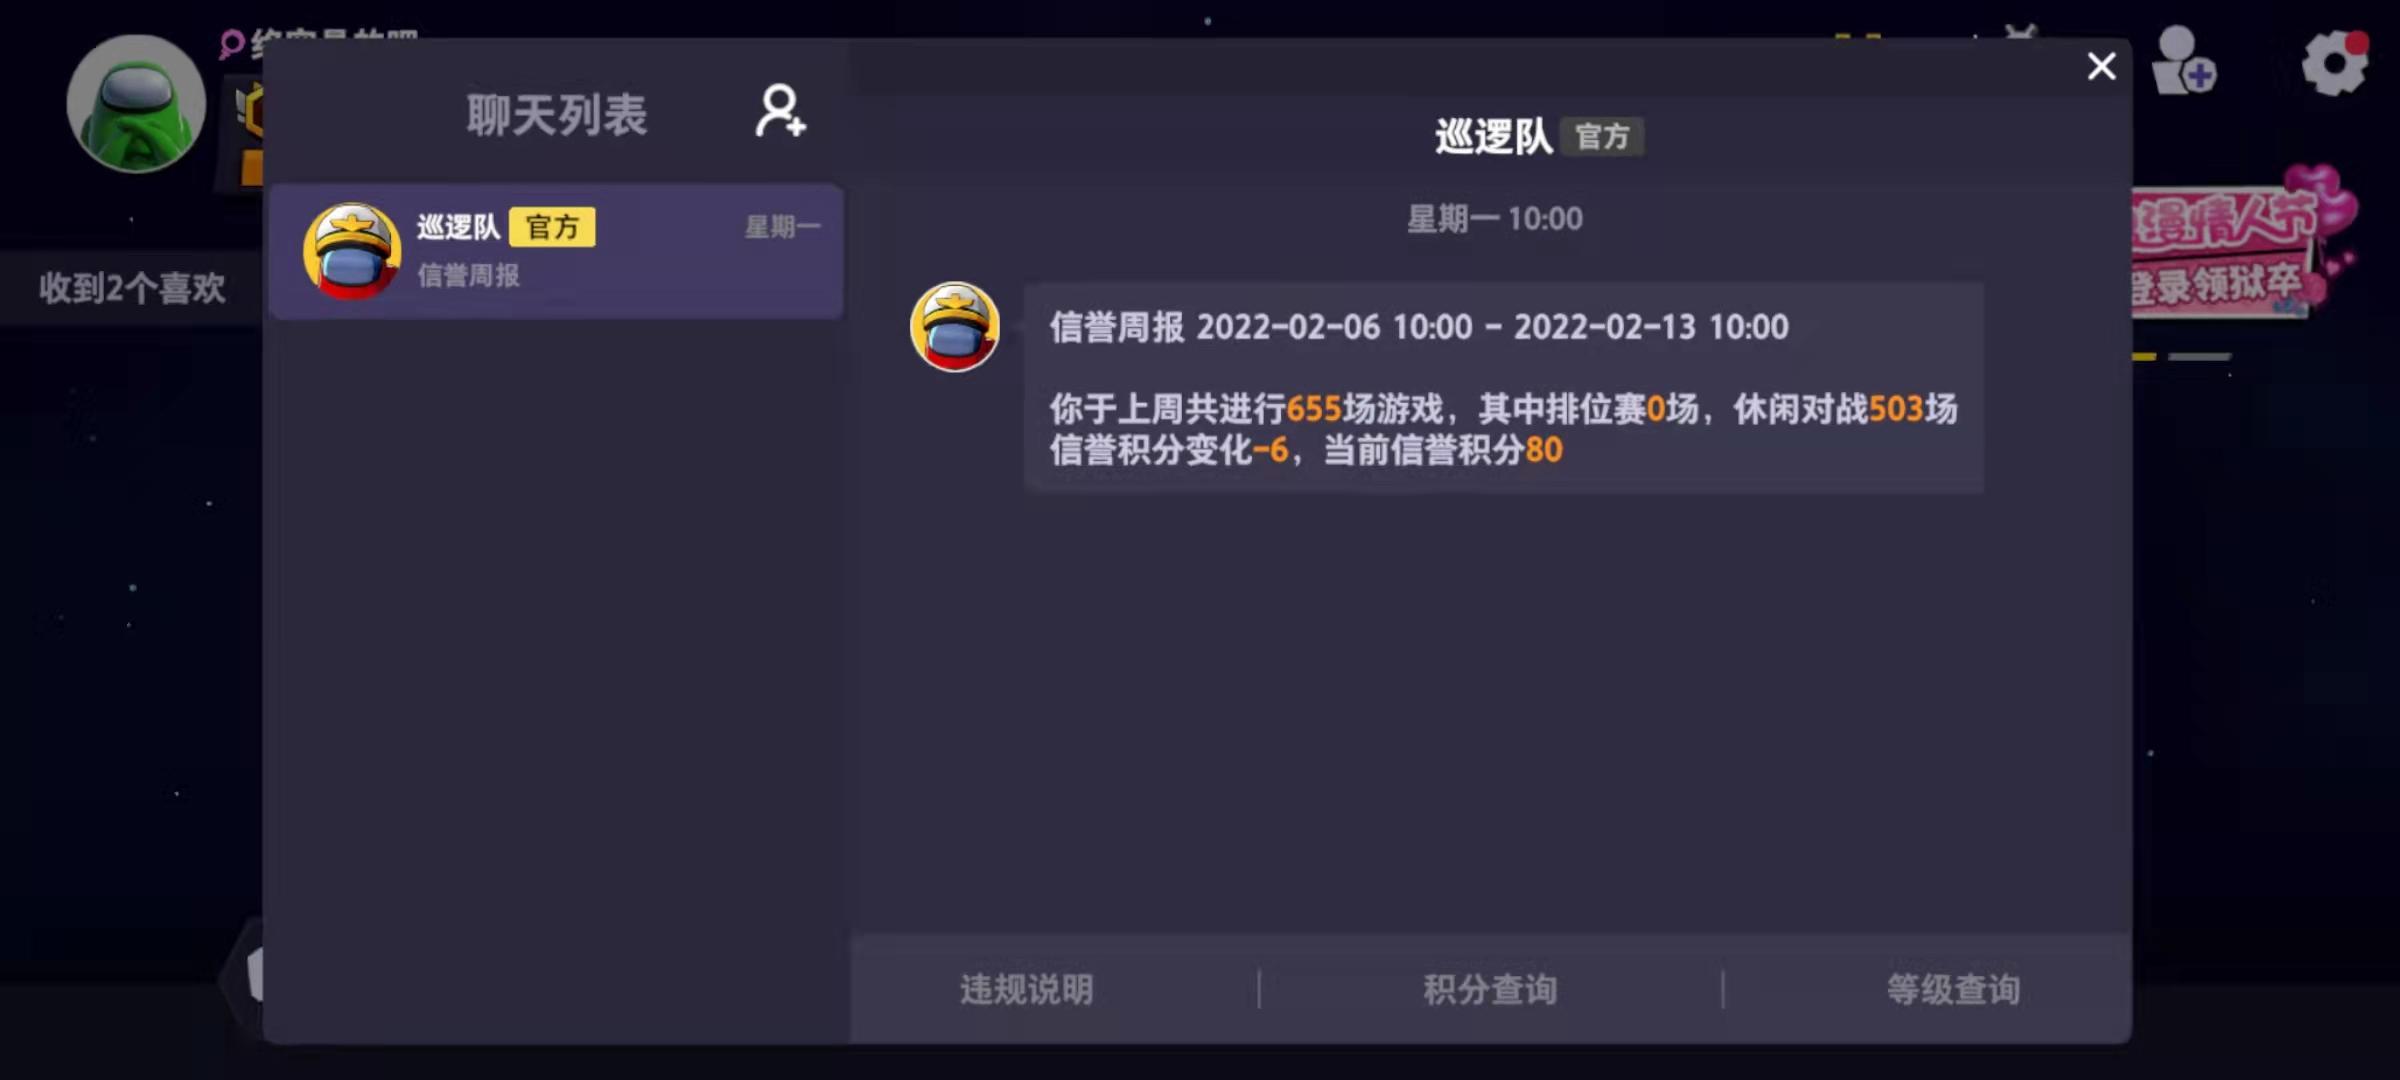The image size is (2400, 1080).
Task: Click the 收到2个喜欢 notification
Action: click(x=132, y=288)
